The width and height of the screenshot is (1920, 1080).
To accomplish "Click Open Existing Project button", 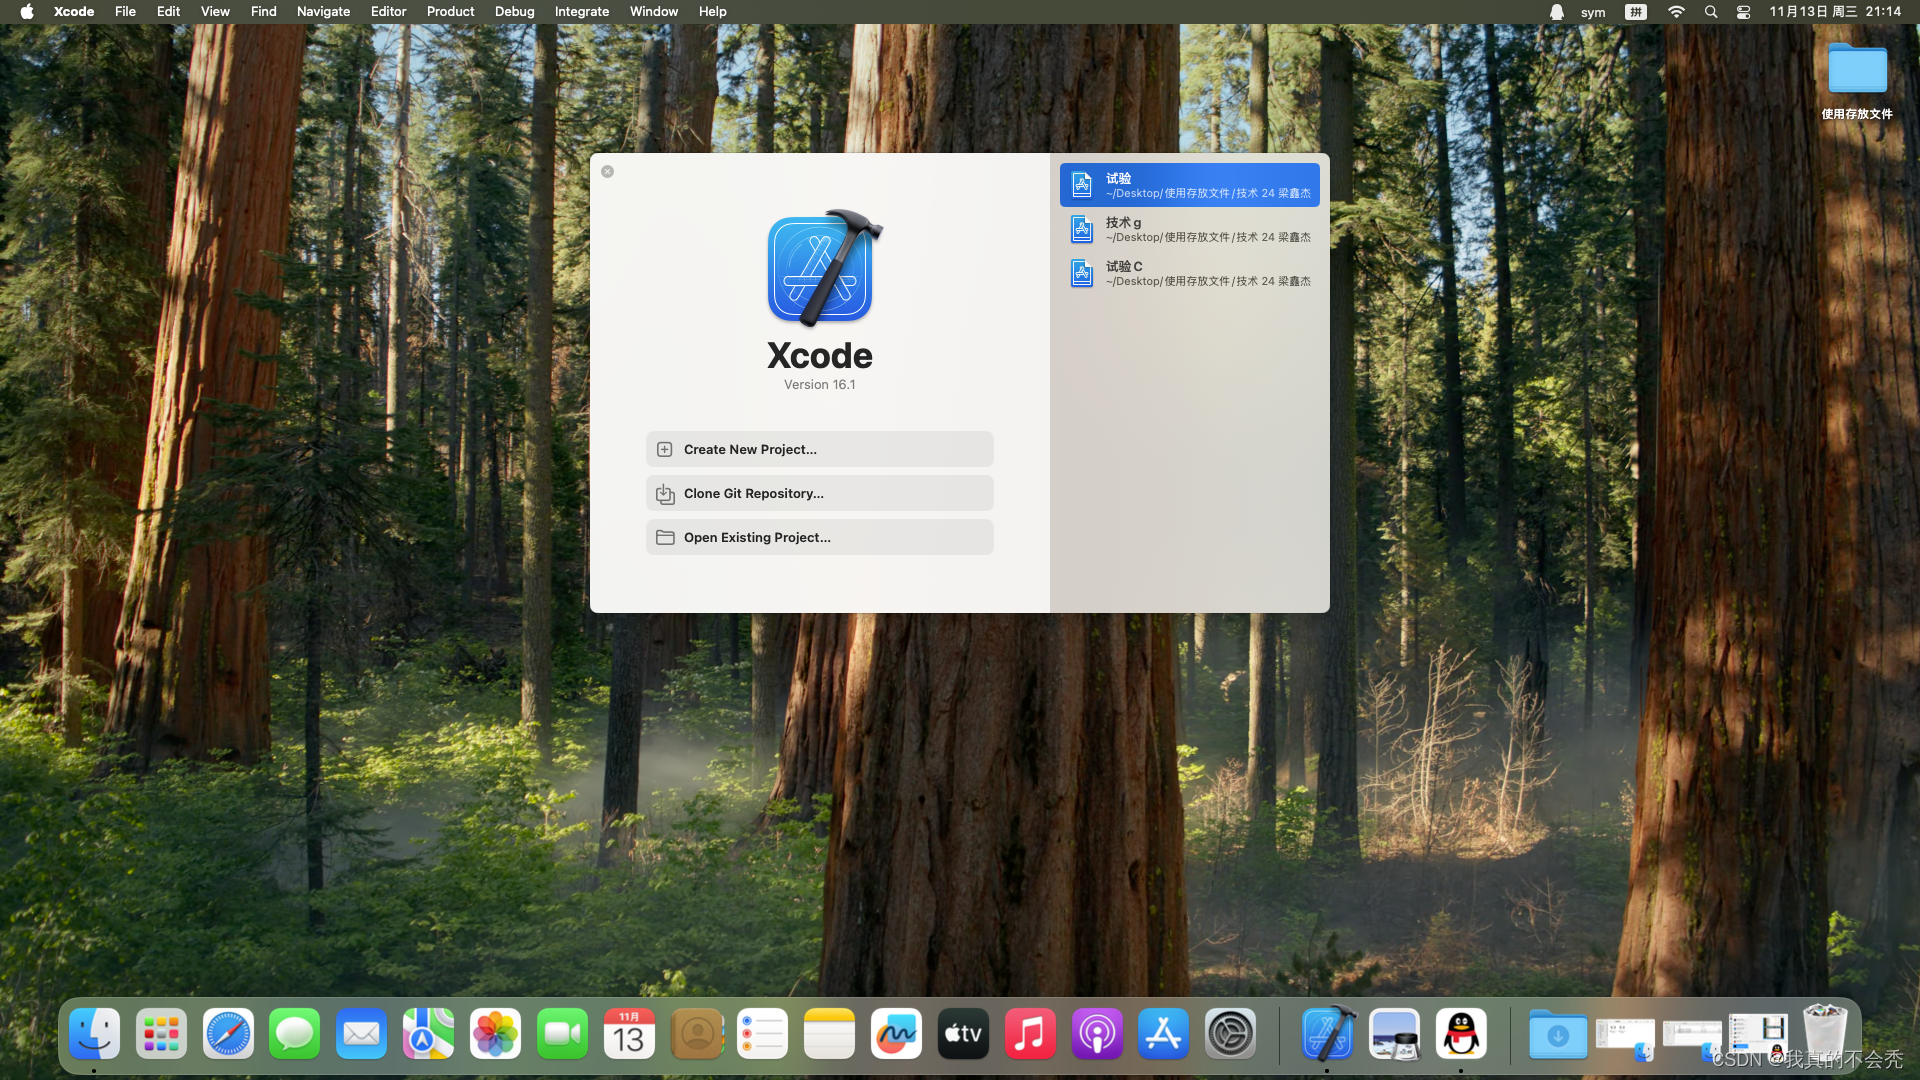I will click(819, 537).
